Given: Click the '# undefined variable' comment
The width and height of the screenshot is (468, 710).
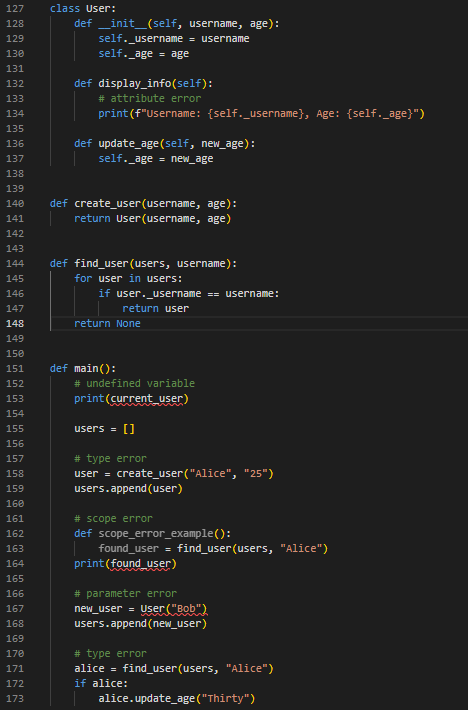Looking at the screenshot, I should point(134,384).
